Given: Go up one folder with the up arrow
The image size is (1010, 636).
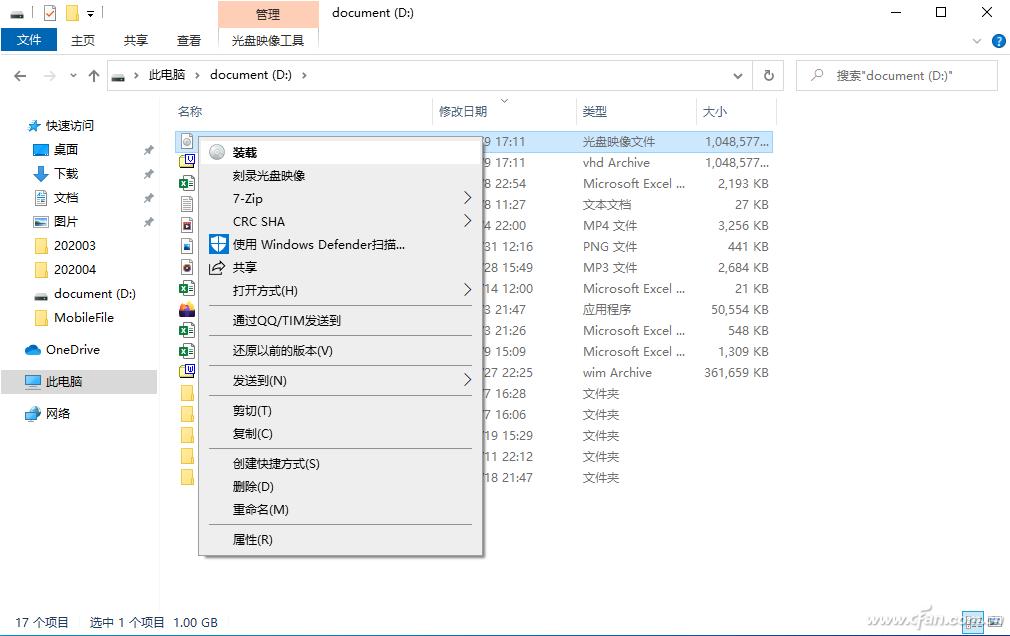Looking at the screenshot, I should [x=94, y=75].
